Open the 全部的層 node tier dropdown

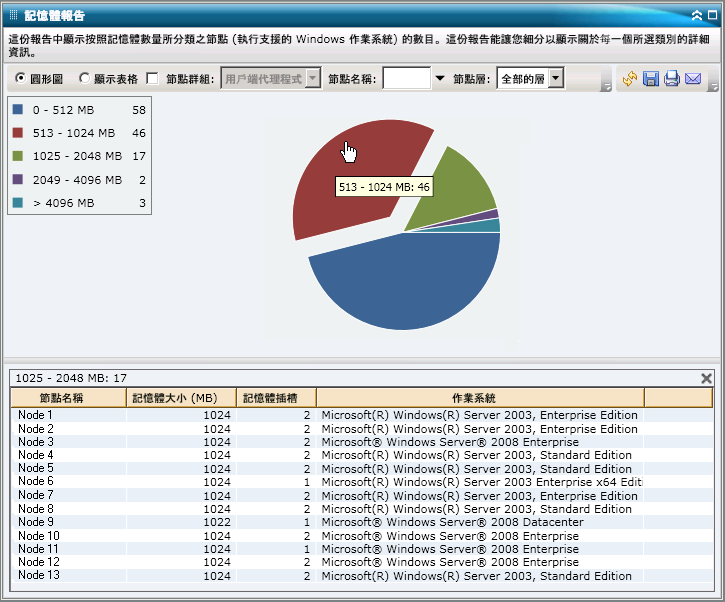click(530, 78)
